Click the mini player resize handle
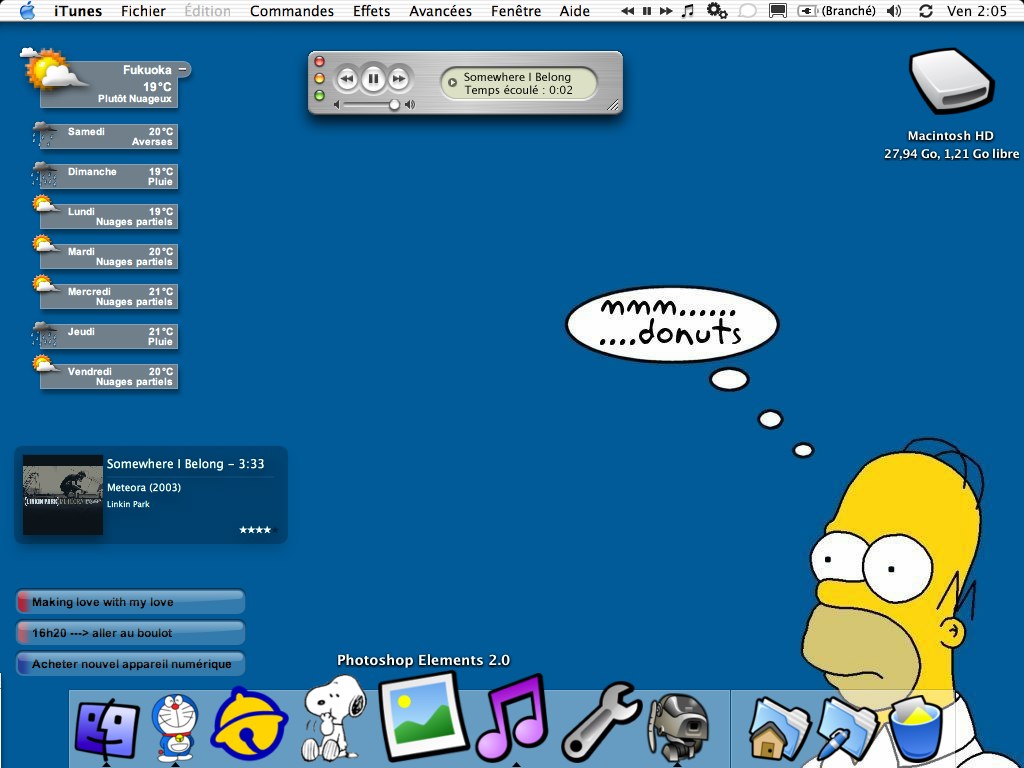Screen dimensions: 1024x768 (x=613, y=105)
